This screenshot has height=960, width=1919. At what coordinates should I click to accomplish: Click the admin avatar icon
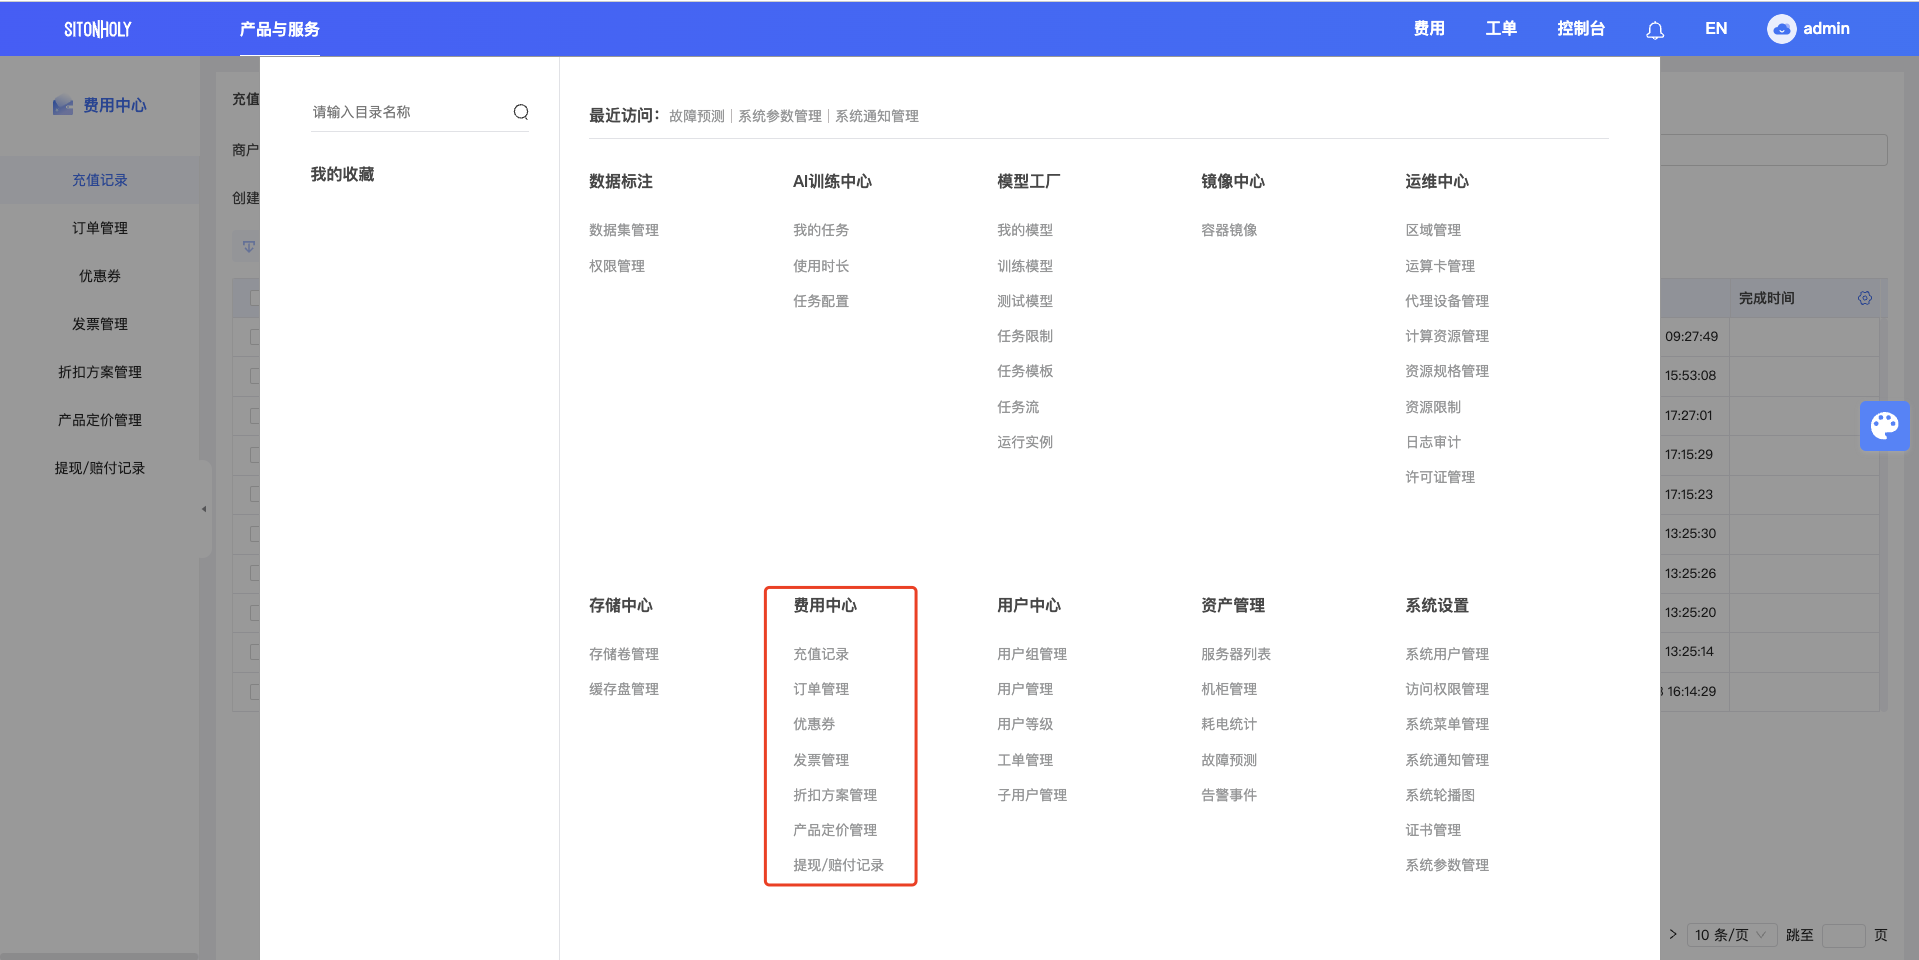pyautogui.click(x=1781, y=29)
